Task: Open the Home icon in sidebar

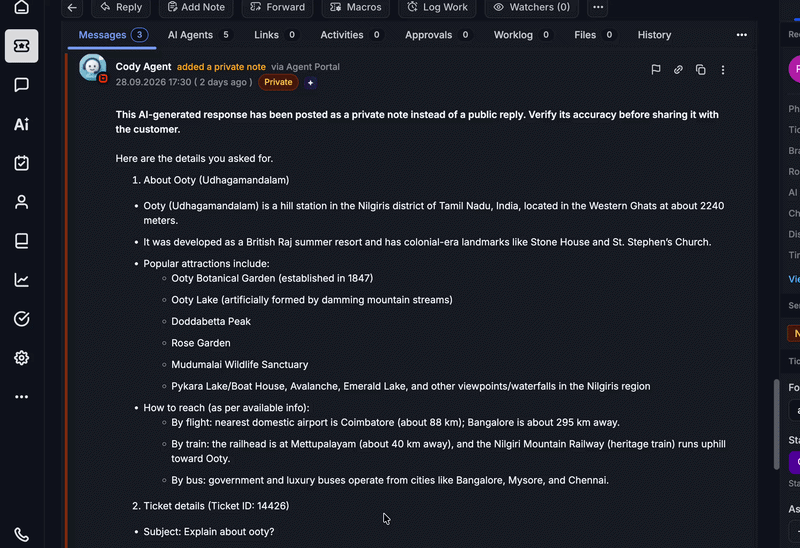Action: click(x=21, y=7)
